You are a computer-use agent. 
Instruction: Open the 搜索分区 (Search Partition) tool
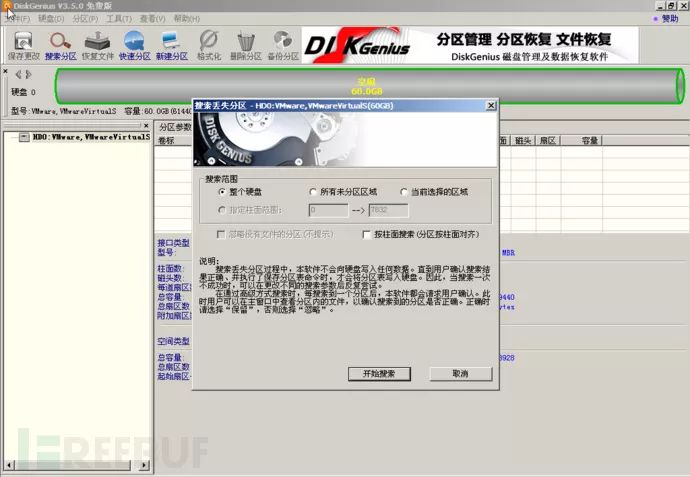click(61, 46)
